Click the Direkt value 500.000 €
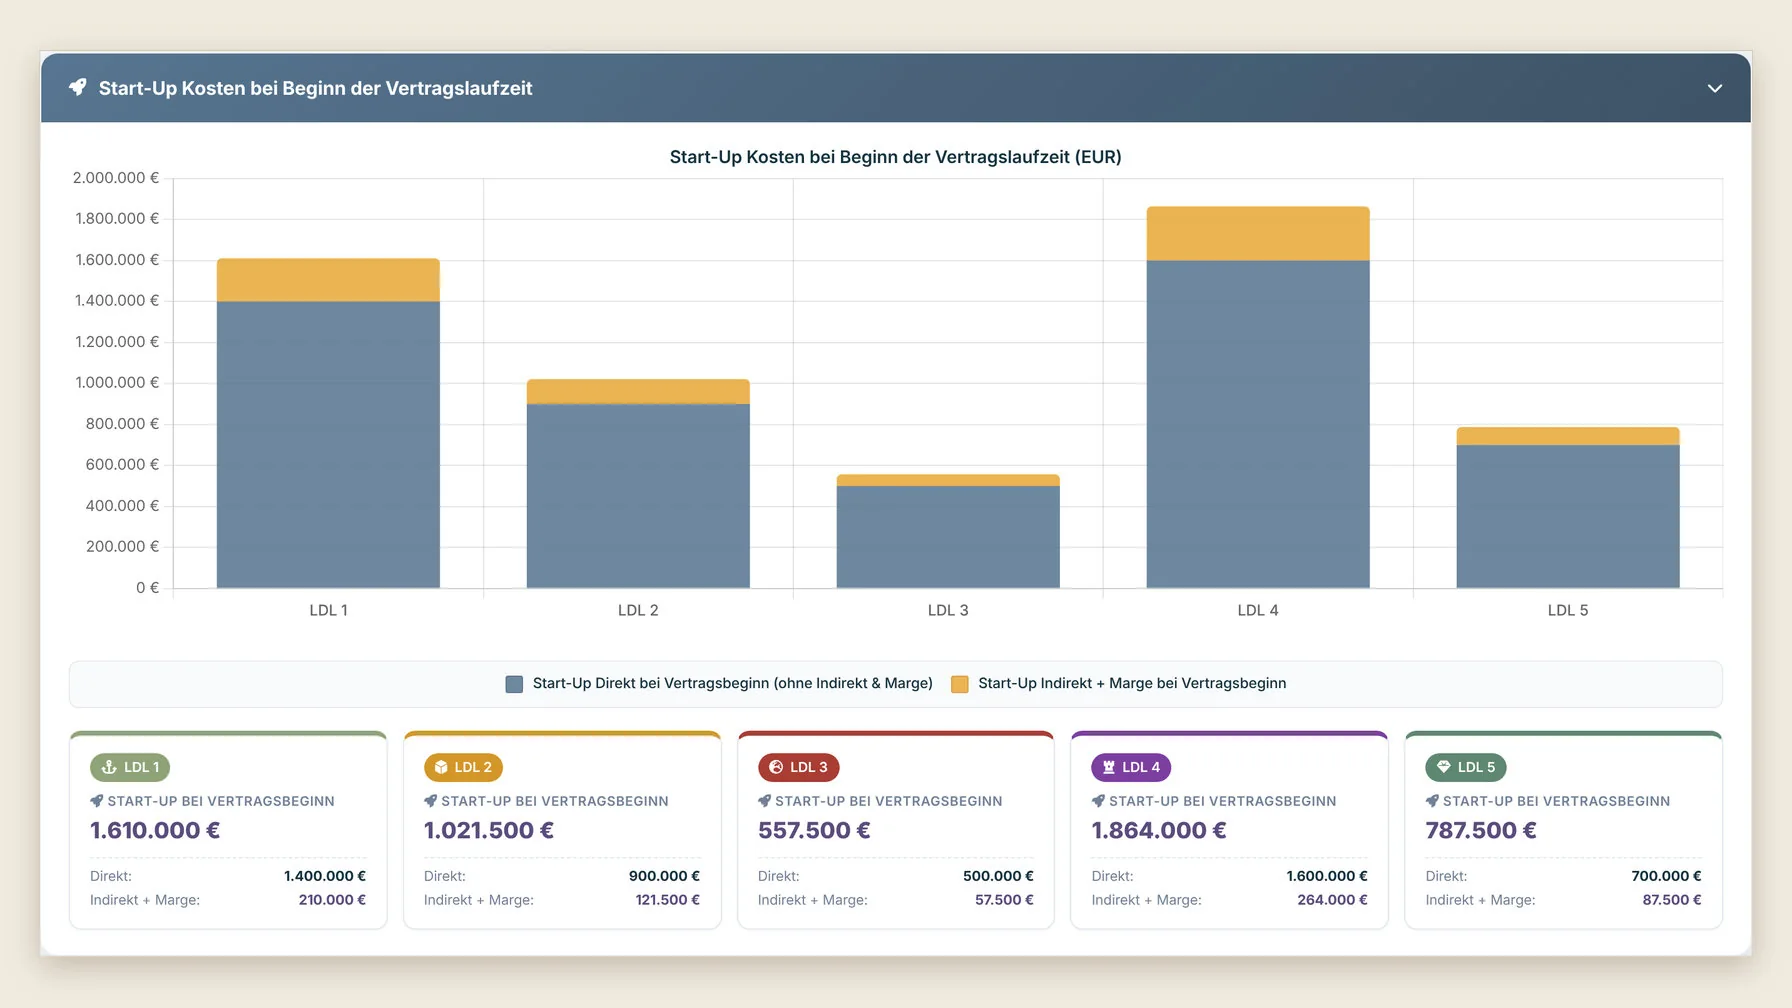Viewport: 1792px width, 1008px height. [x=998, y=876]
